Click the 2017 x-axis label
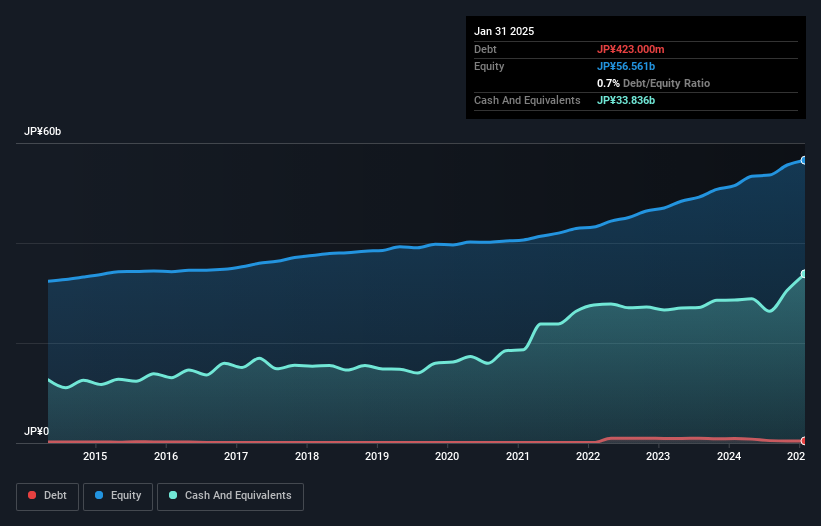 (x=236, y=456)
